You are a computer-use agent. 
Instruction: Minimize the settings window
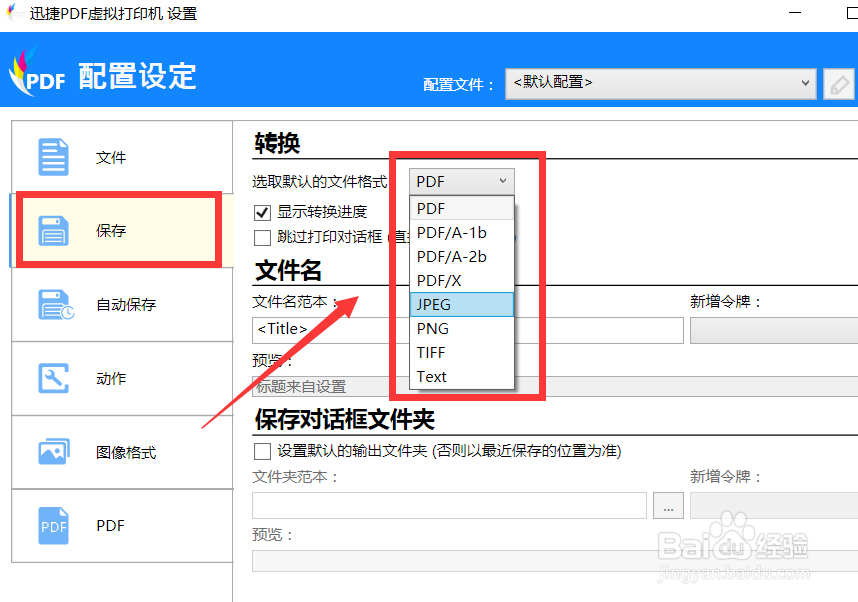point(795,12)
